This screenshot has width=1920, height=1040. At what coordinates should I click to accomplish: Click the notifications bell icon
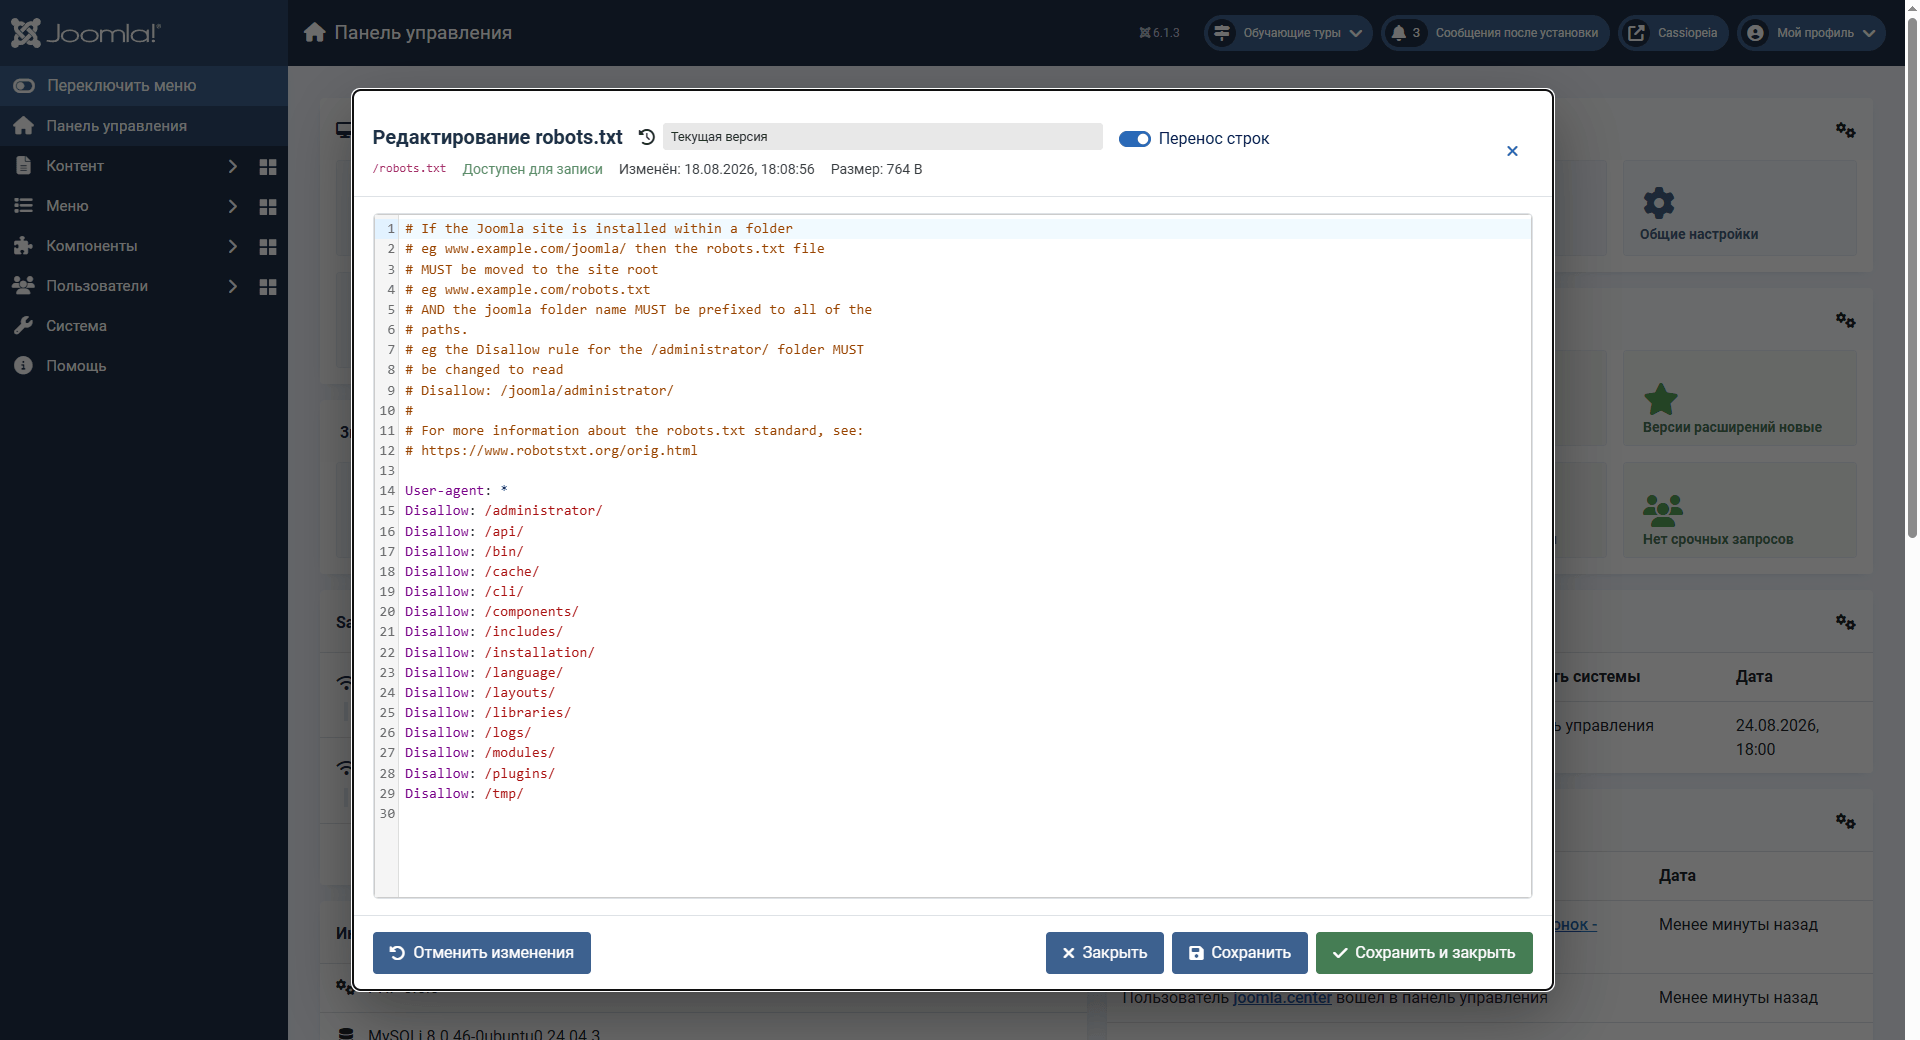[x=1399, y=33]
